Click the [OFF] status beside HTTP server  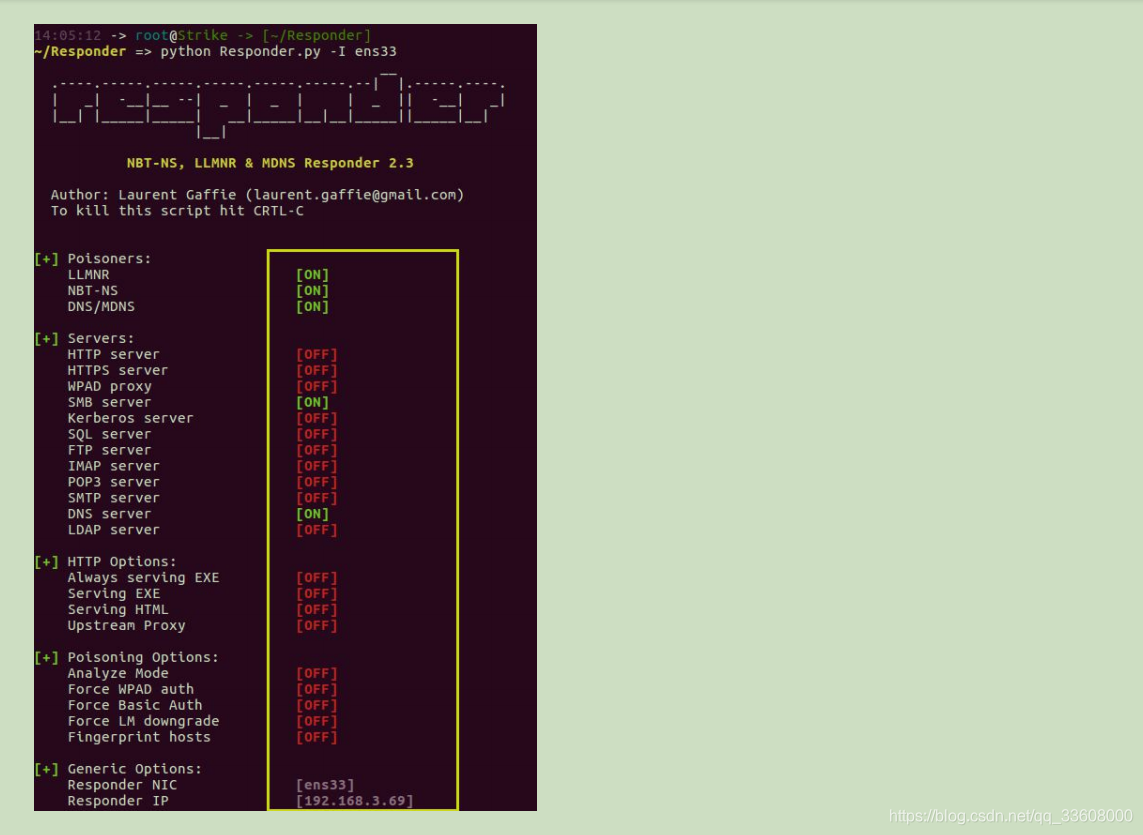coord(316,354)
